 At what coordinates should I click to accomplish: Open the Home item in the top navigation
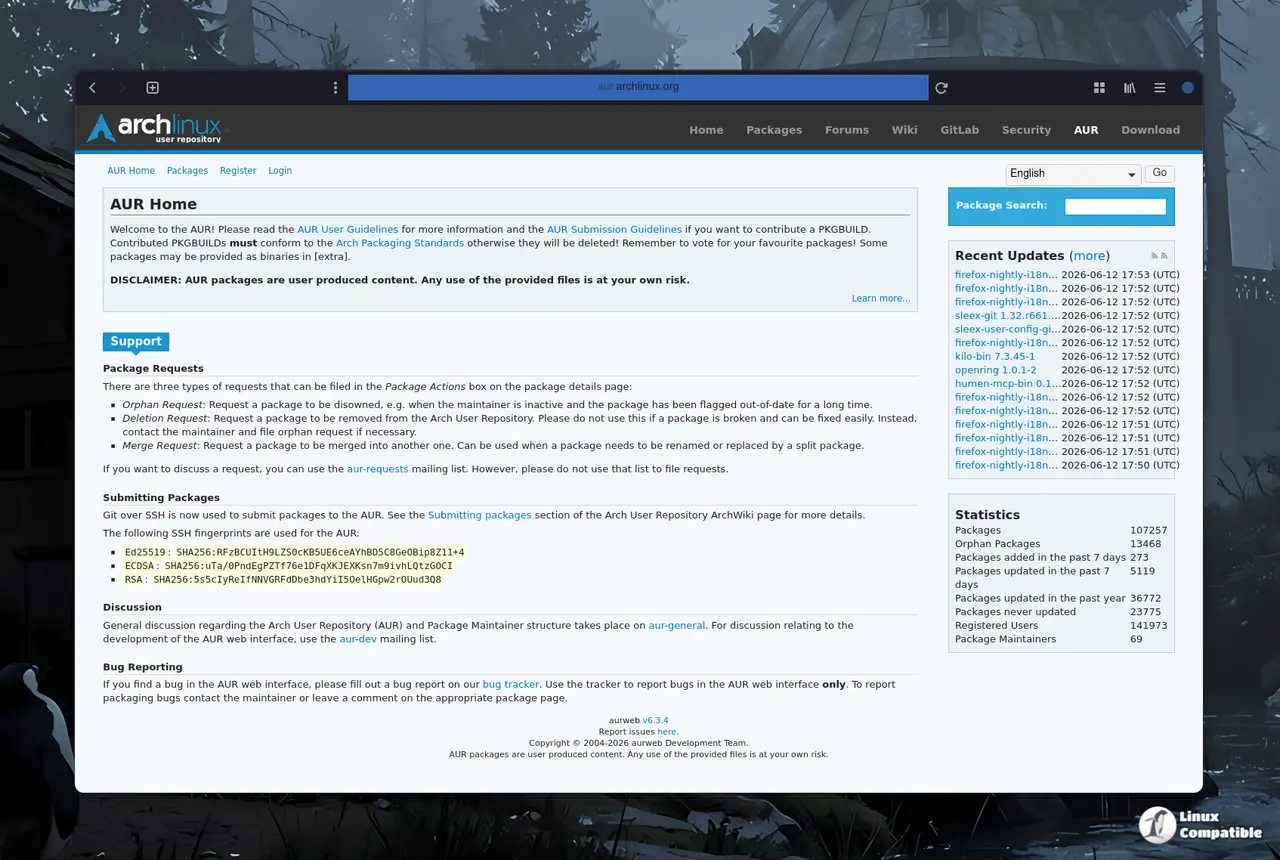pyautogui.click(x=706, y=130)
